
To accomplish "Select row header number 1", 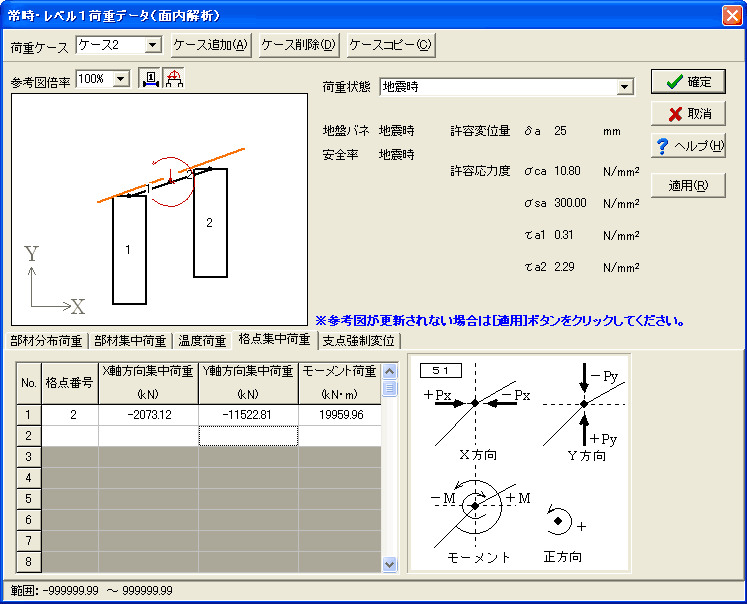I will click(x=29, y=415).
